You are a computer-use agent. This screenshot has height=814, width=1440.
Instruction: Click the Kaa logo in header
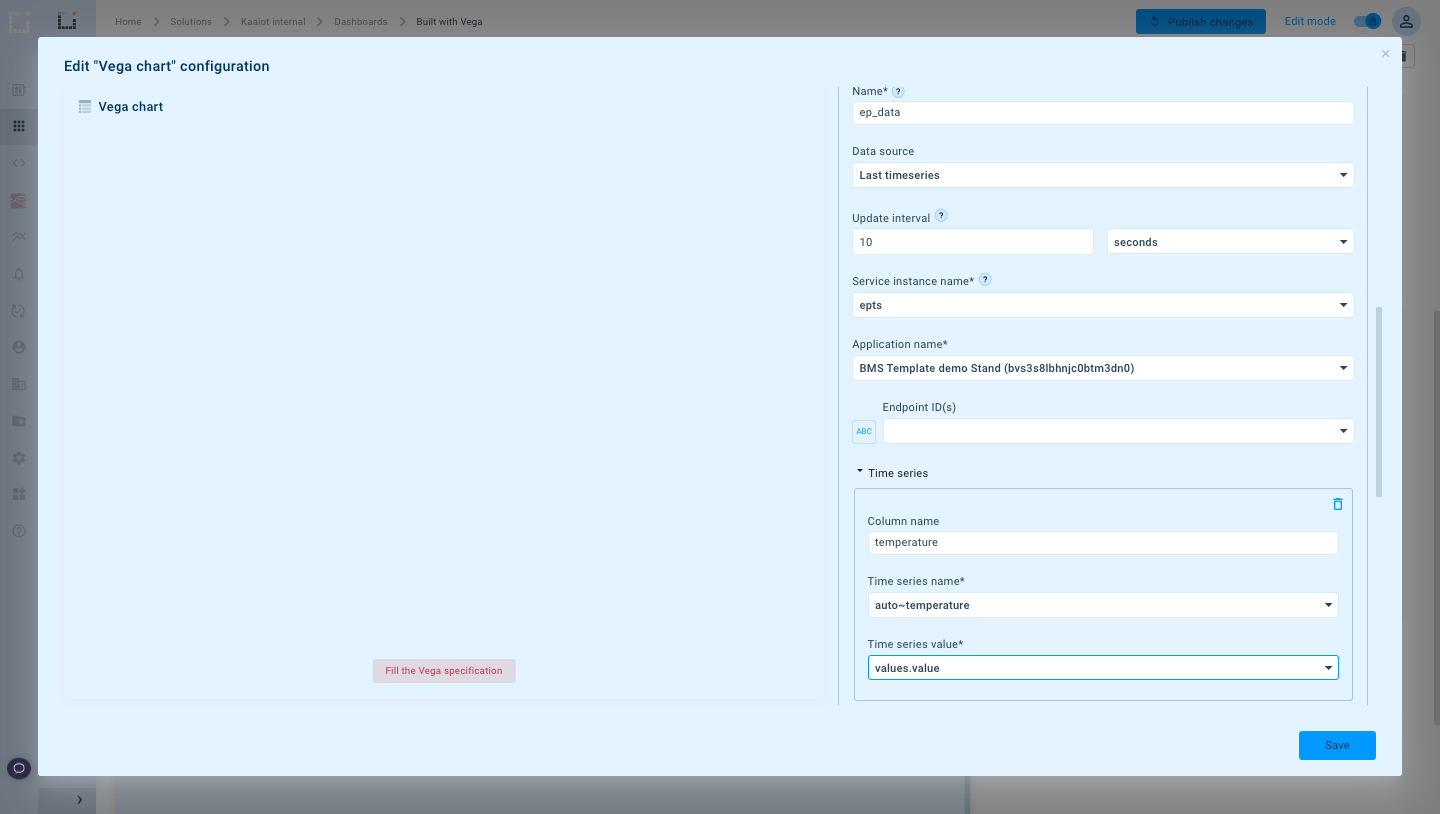(x=66, y=20)
